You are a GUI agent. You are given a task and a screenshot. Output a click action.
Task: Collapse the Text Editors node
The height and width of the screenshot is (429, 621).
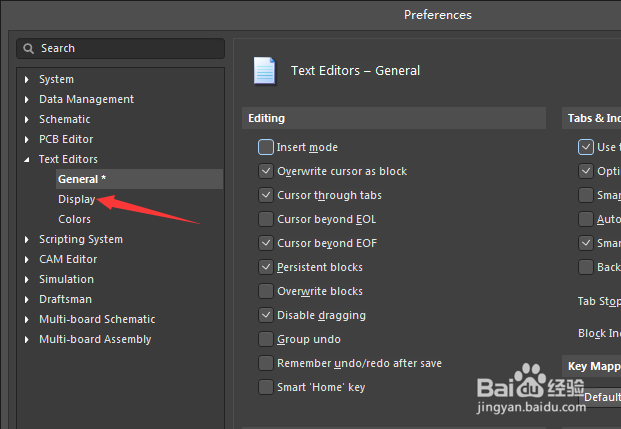pos(27,159)
